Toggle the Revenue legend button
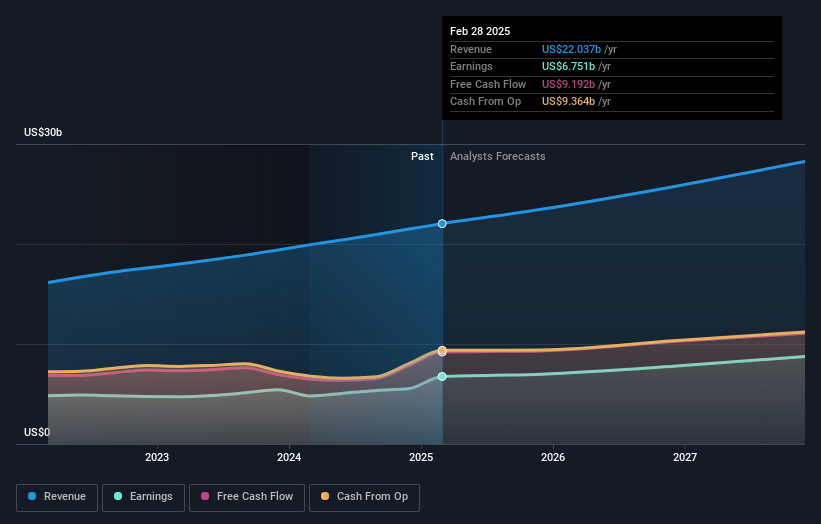 pos(57,497)
